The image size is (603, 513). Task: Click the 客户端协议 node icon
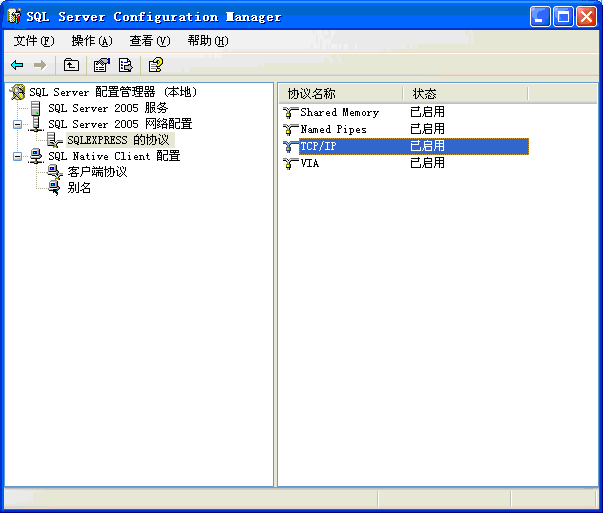[x=55, y=172]
